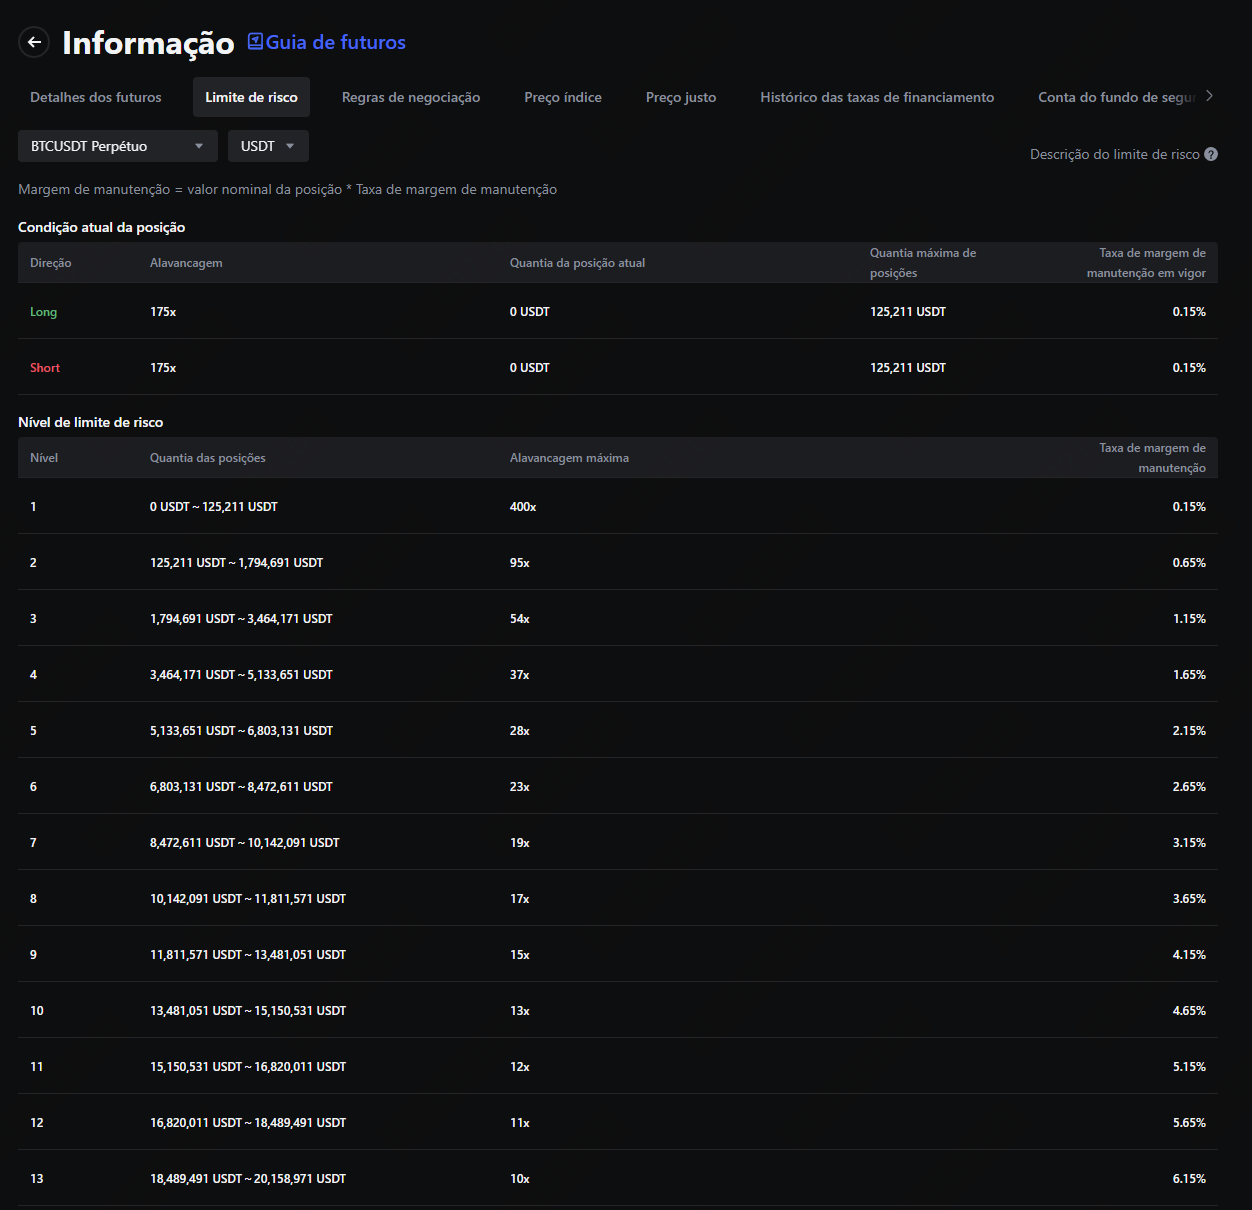The height and width of the screenshot is (1210, 1252).
Task: Click the 10x maximum leverage value
Action: (x=520, y=1179)
